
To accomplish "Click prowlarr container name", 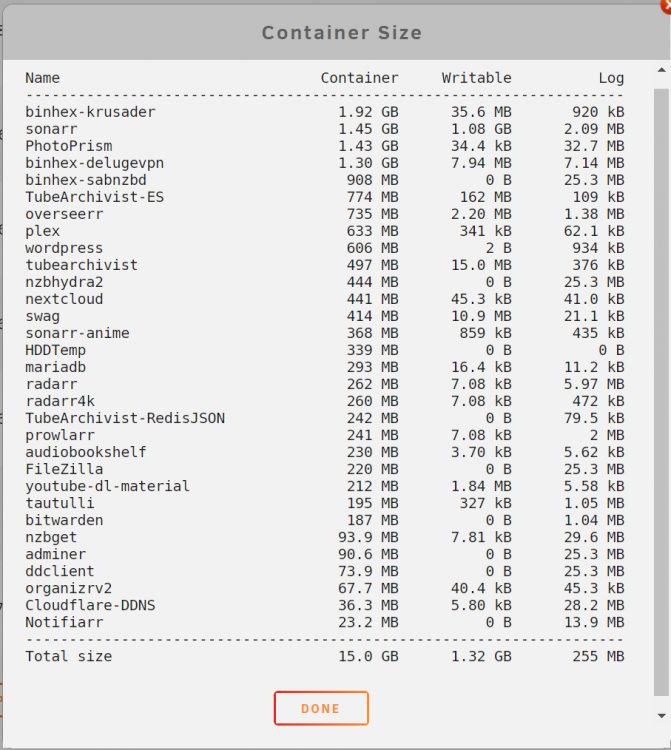I will click(x=60, y=435).
